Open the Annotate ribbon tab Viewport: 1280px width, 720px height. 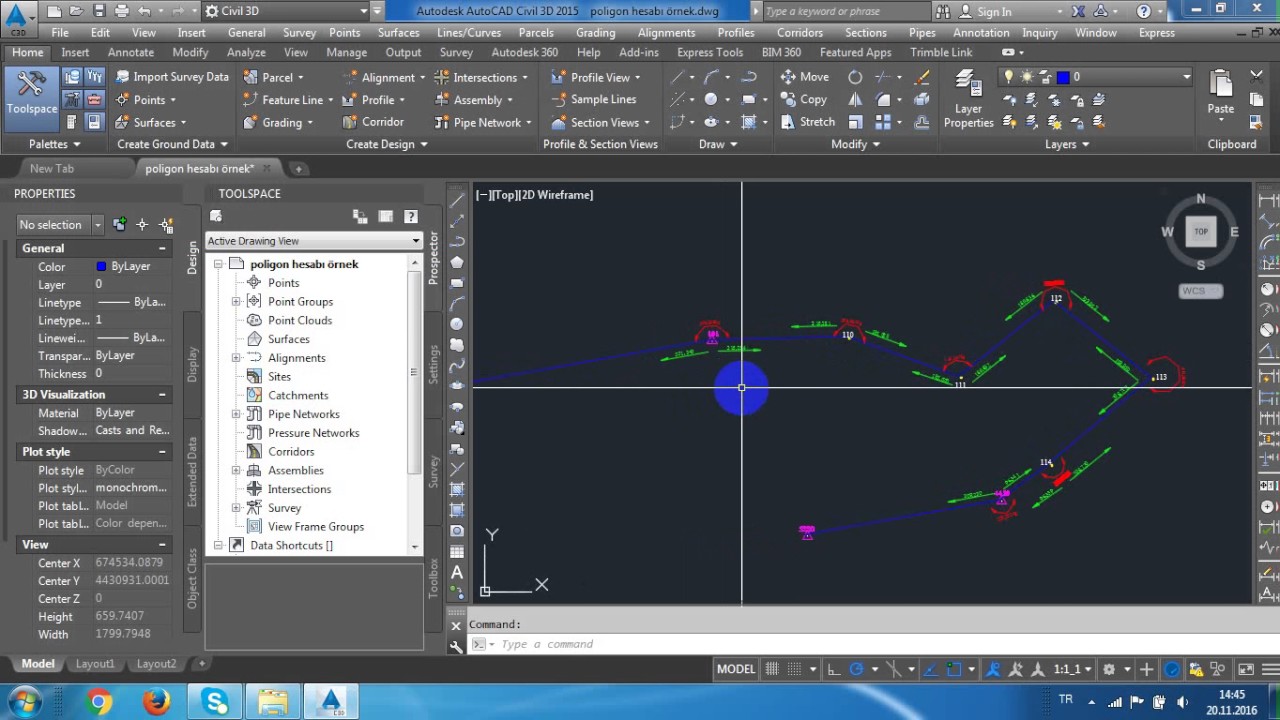pyautogui.click(x=131, y=52)
